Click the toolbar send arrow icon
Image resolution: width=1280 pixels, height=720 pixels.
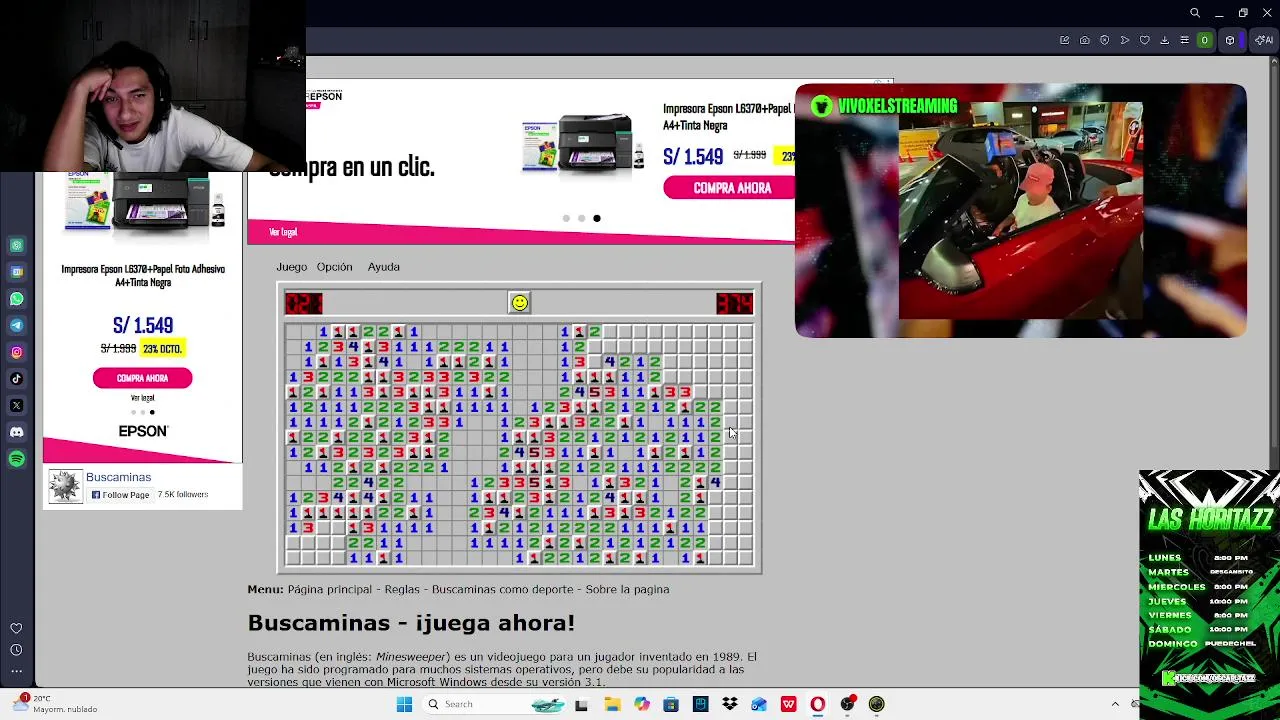[x=1124, y=40]
